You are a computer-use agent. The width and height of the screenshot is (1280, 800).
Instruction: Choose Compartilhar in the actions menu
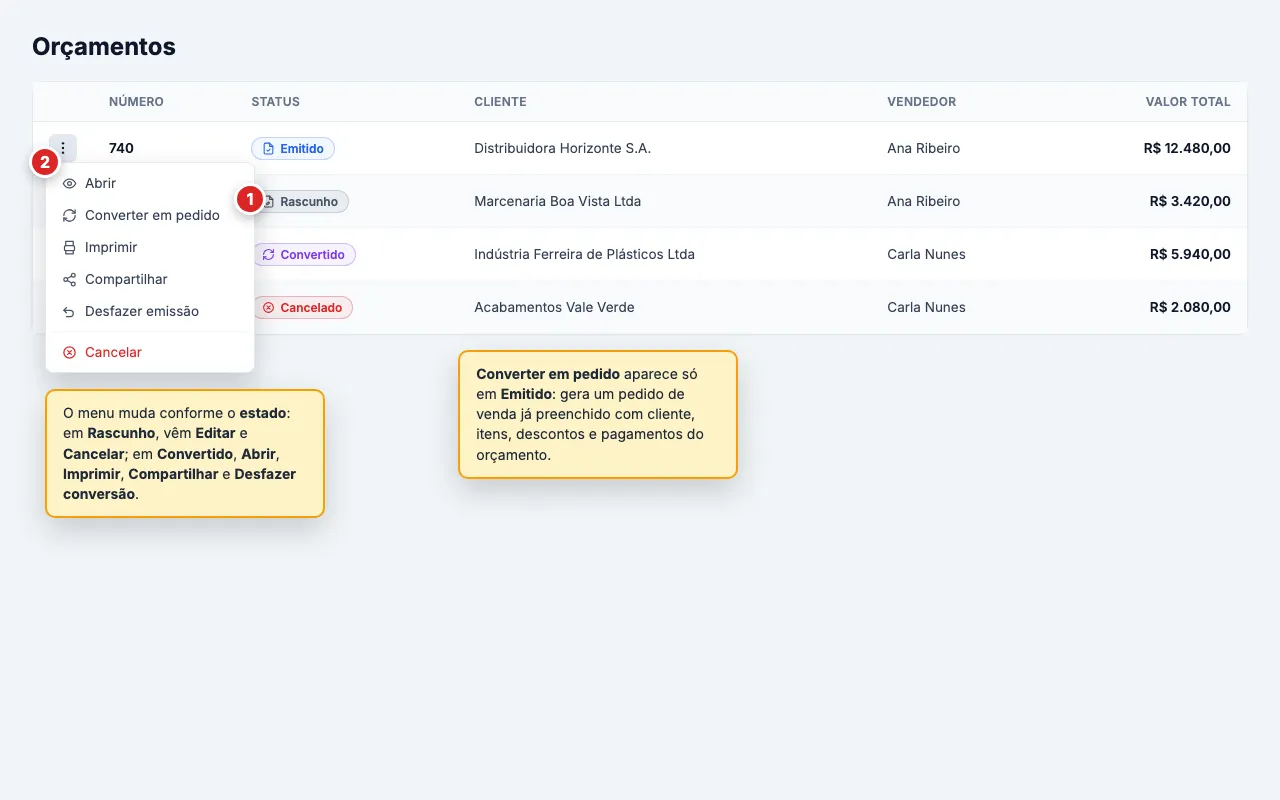coord(150,279)
